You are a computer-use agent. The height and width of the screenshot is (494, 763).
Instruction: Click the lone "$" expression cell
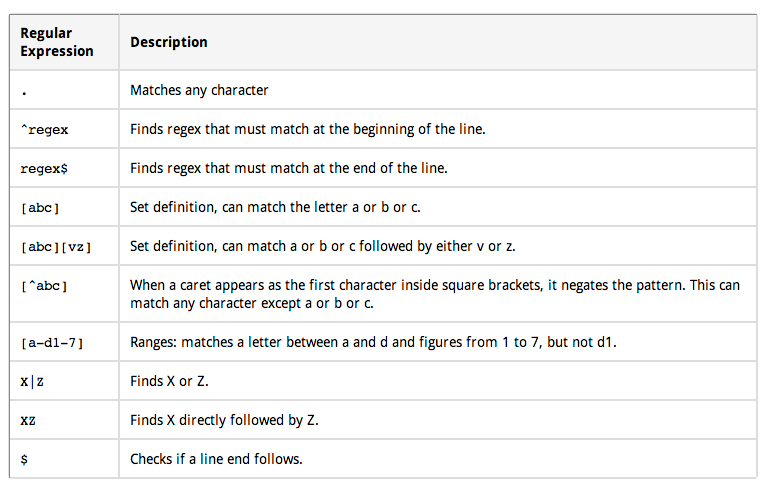24,460
